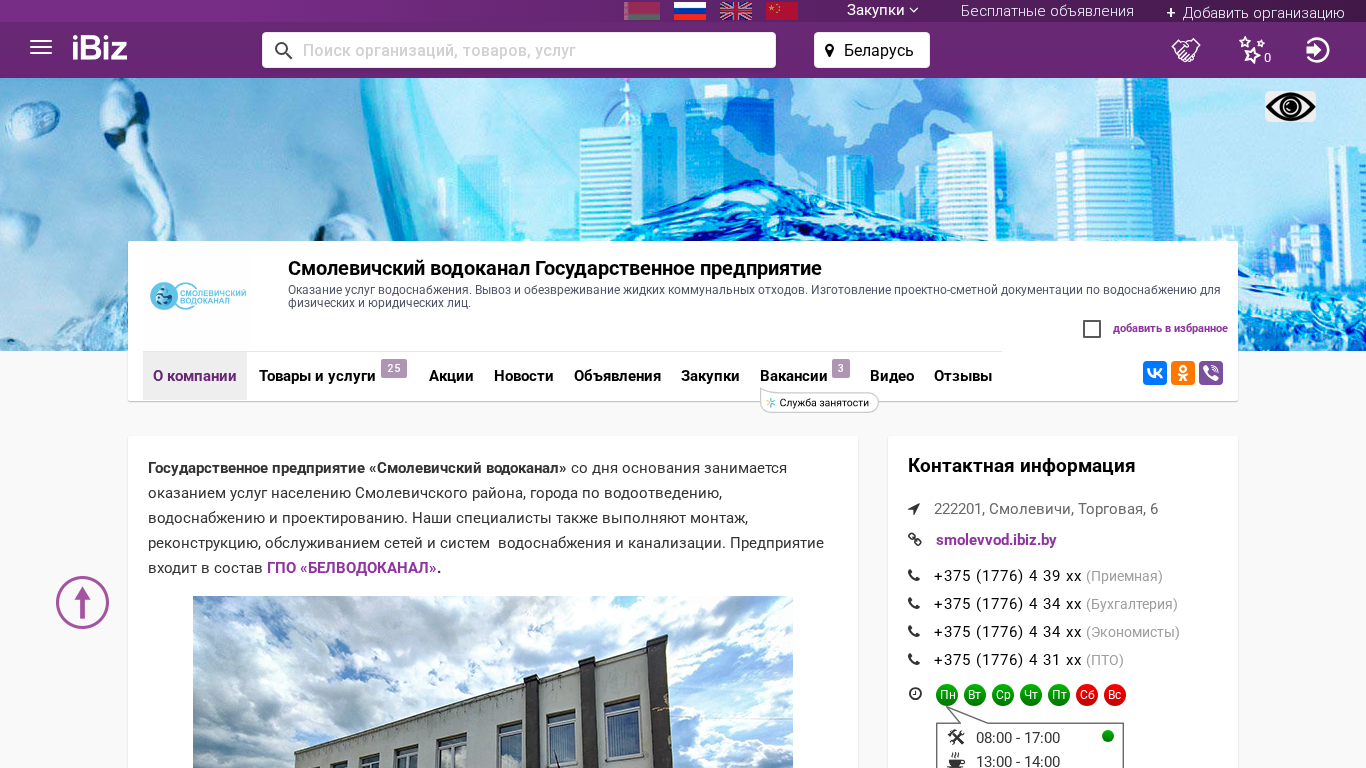Switch to the 'Новости' tab
Screen dimensions: 1366x768
(524, 376)
